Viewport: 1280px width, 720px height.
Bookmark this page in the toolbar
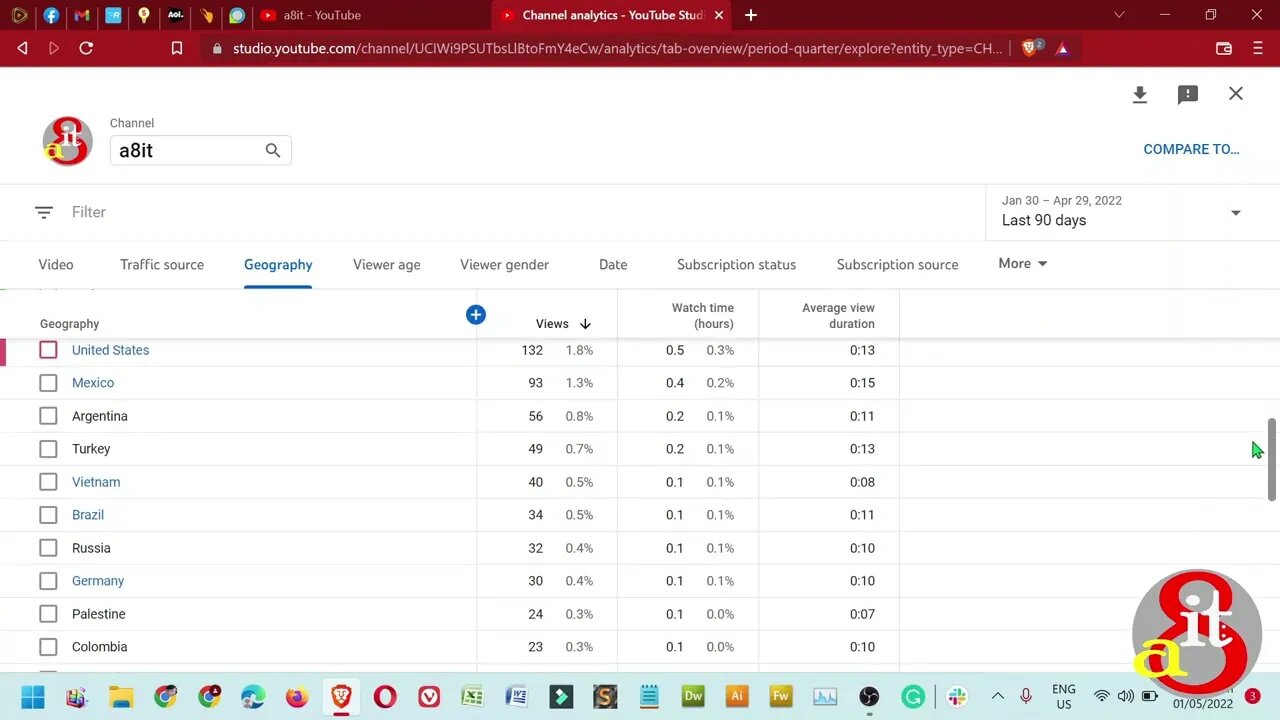click(x=177, y=48)
